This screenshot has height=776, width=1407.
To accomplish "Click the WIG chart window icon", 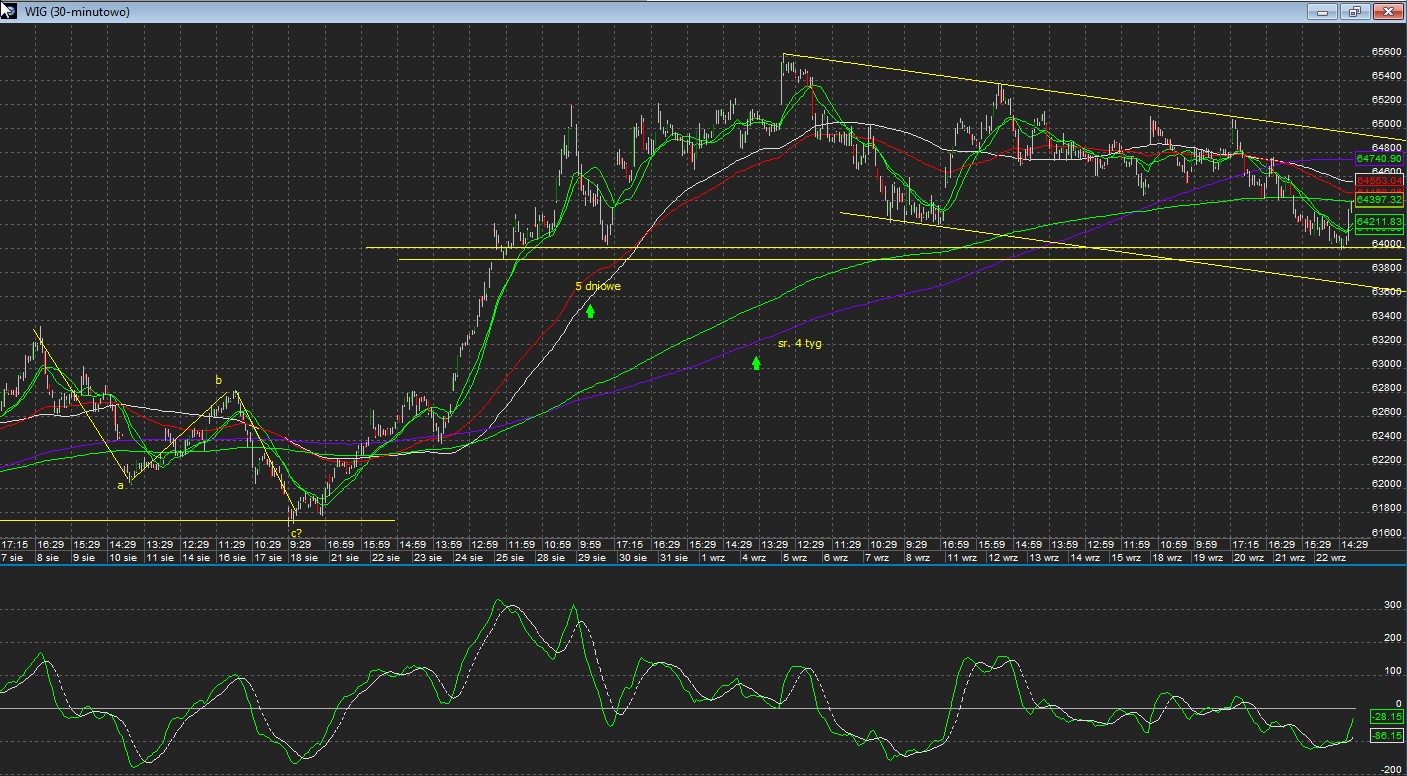I will (x=8, y=11).
